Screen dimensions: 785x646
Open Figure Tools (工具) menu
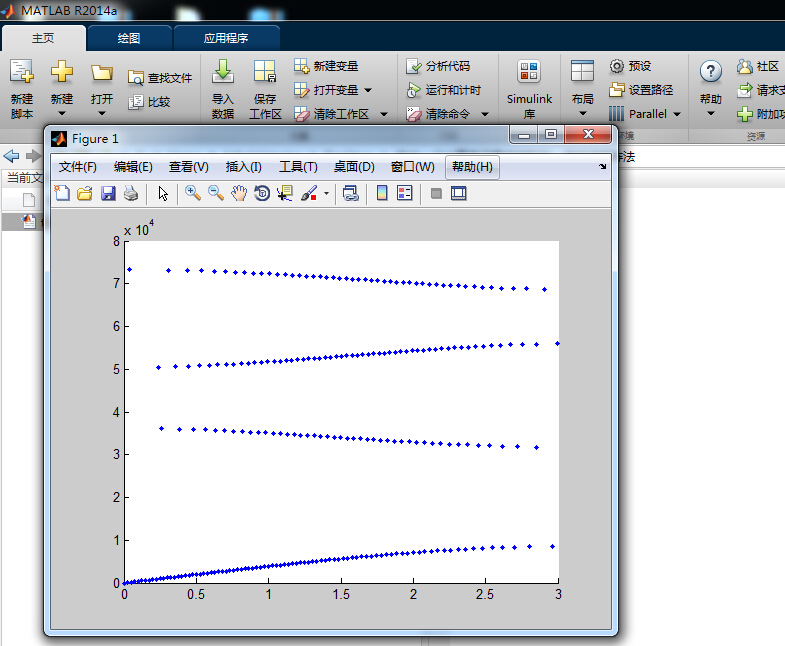pyautogui.click(x=298, y=167)
